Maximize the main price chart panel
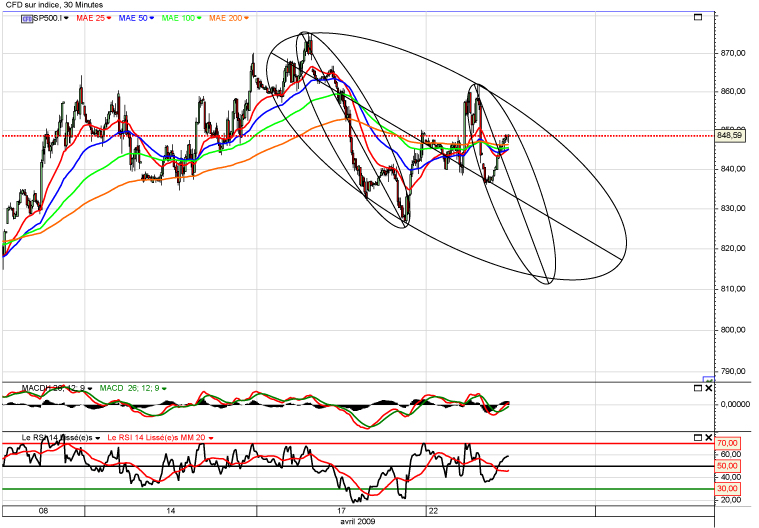Viewport: 759px width, 528px height. tap(697, 17)
